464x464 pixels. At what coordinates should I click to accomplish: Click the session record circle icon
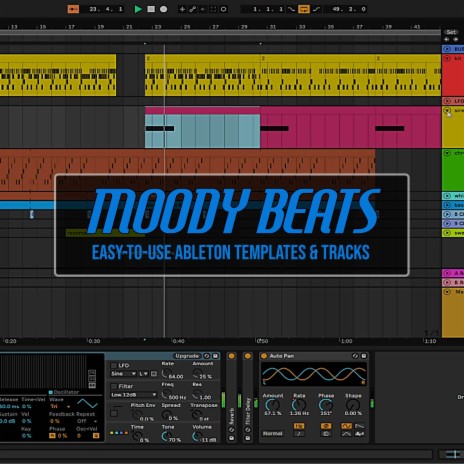(224, 9)
